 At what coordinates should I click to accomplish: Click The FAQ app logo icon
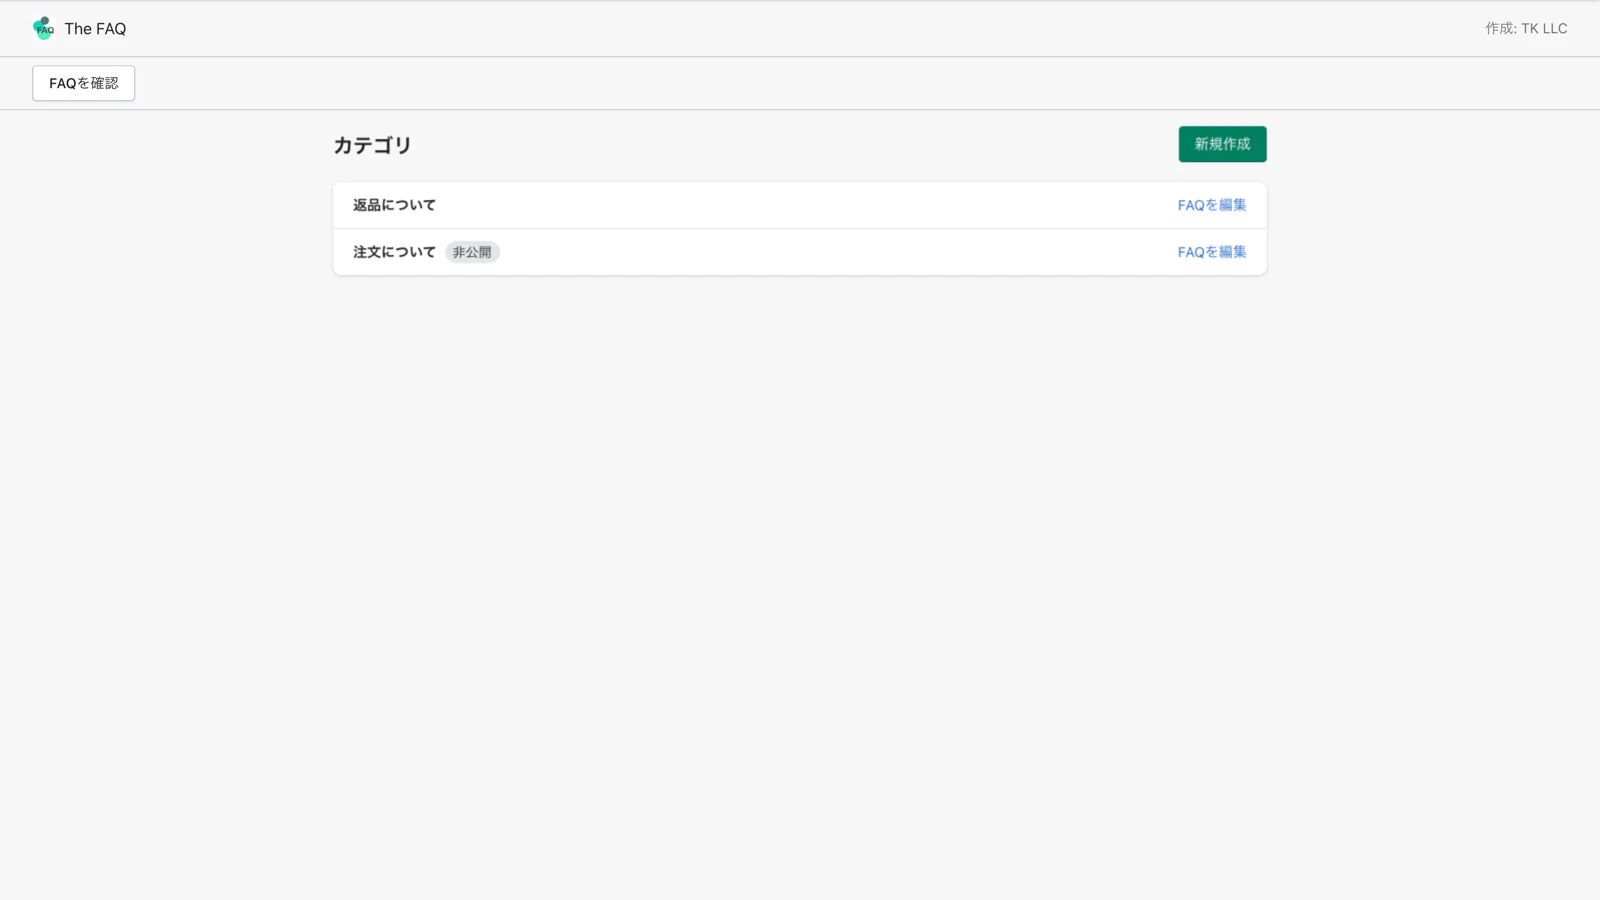coord(43,28)
